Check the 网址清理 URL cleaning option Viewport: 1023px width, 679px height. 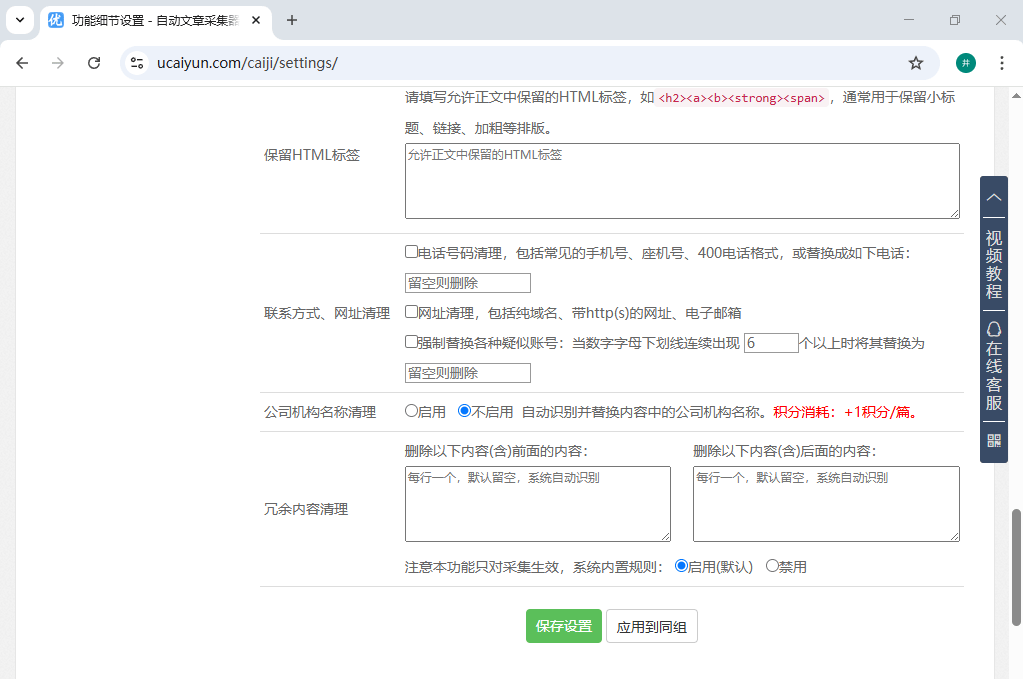click(x=409, y=312)
